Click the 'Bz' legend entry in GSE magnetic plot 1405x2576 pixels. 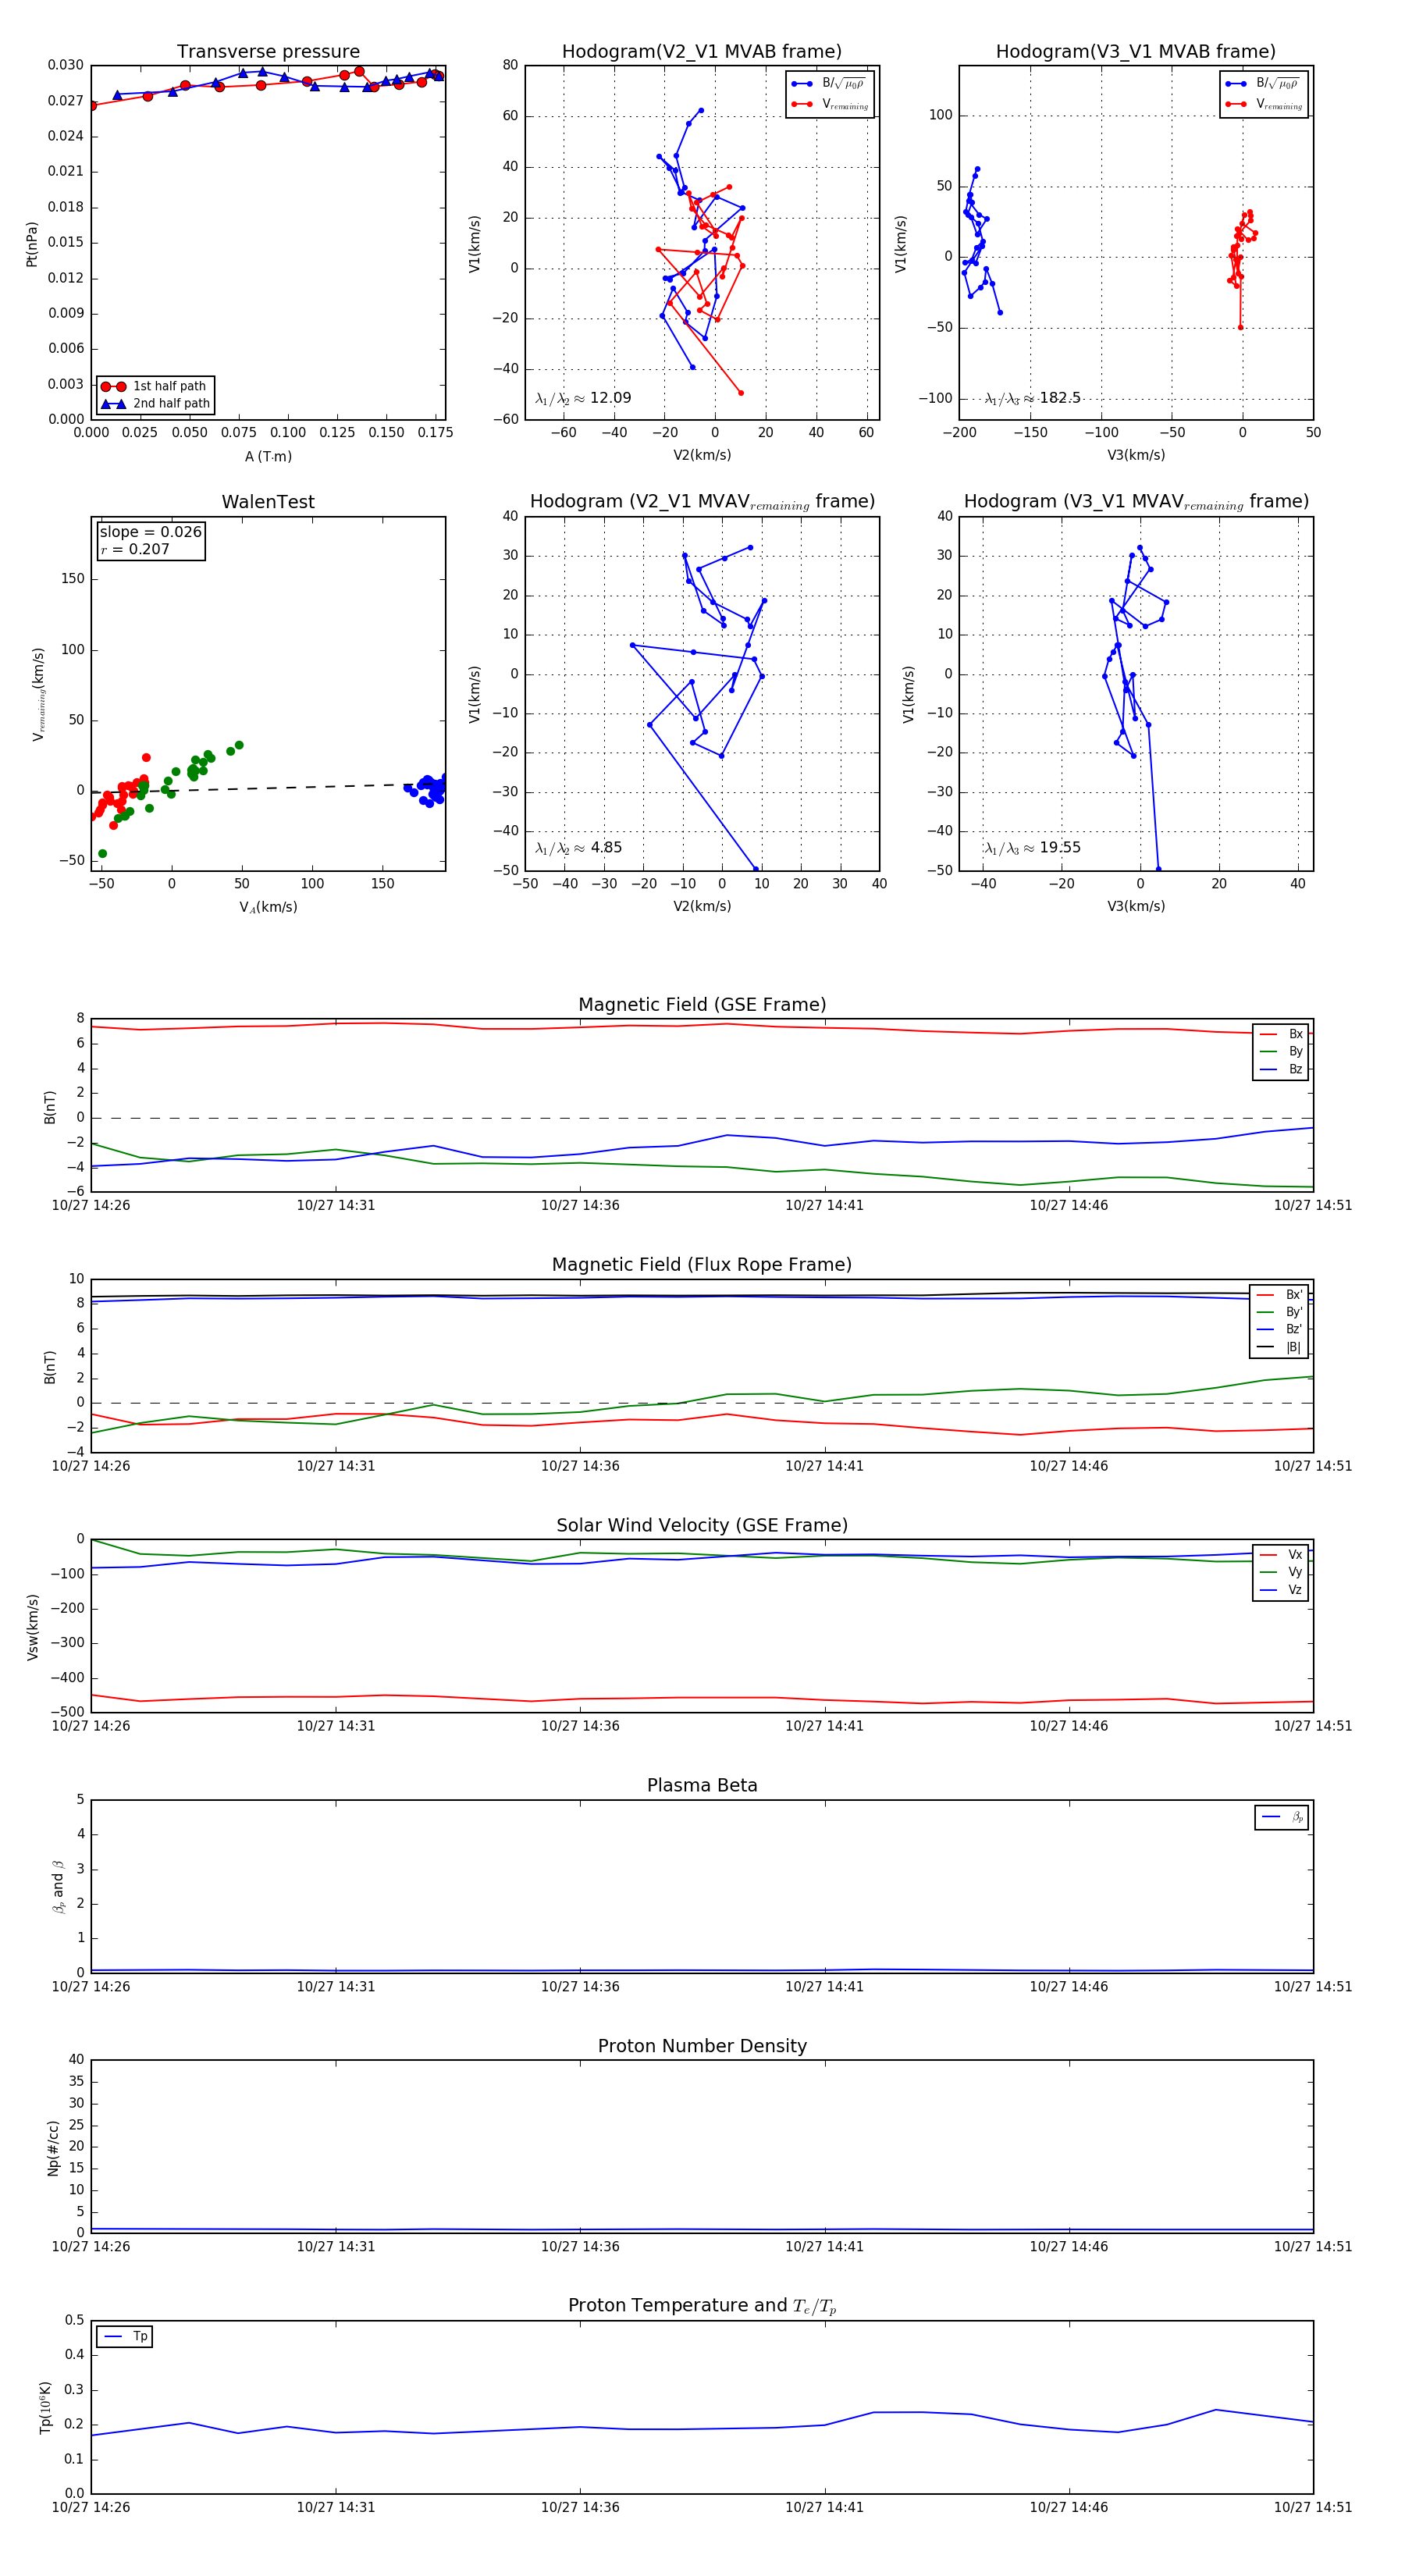pos(1281,1070)
